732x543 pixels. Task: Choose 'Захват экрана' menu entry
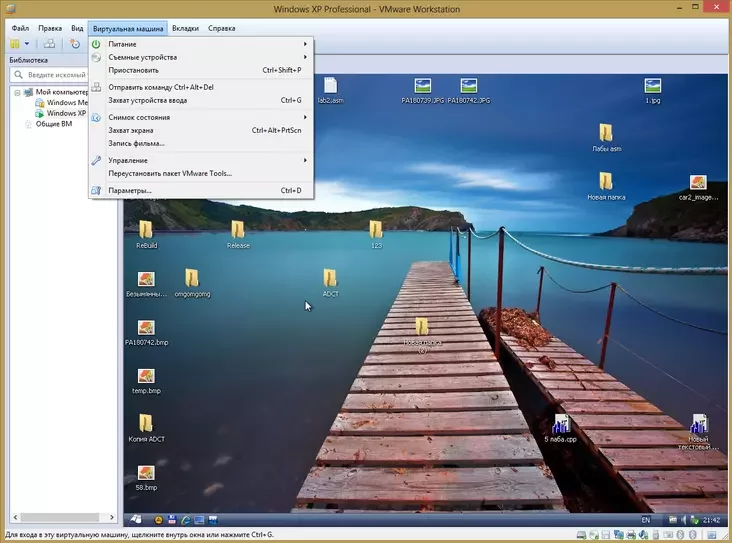click(x=131, y=130)
